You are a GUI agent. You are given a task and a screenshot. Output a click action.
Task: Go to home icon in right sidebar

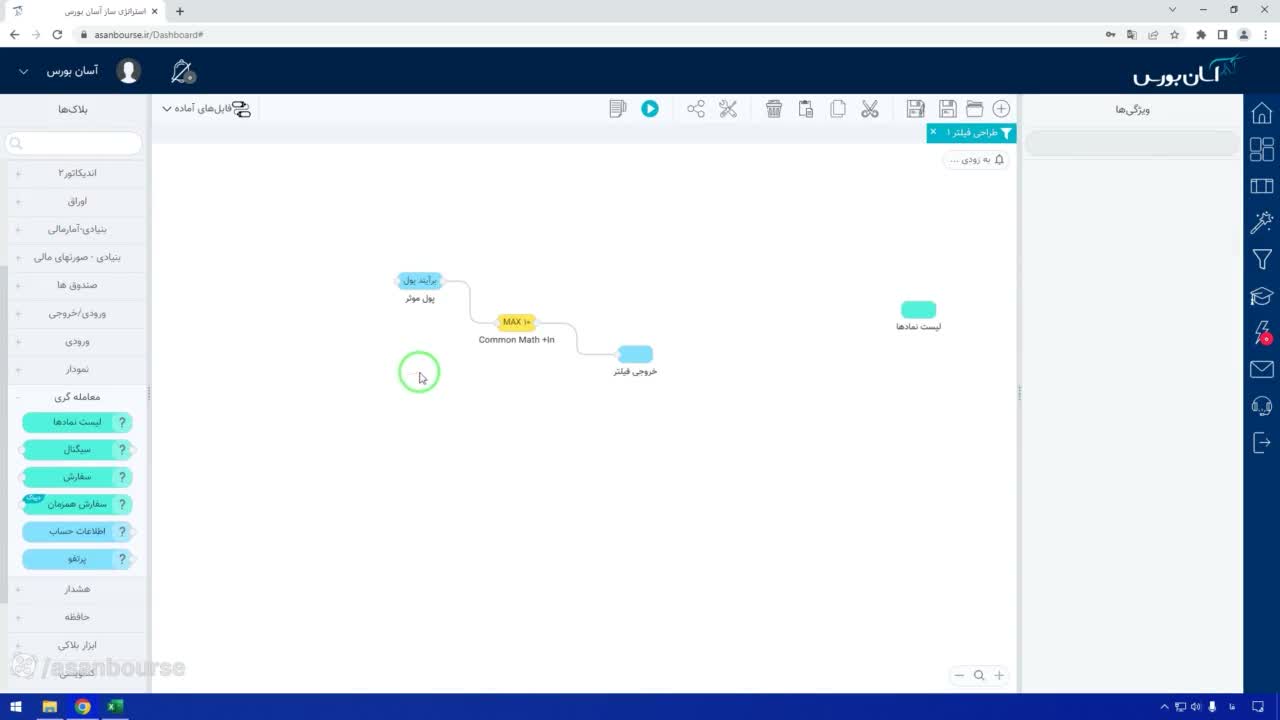pyautogui.click(x=1262, y=112)
